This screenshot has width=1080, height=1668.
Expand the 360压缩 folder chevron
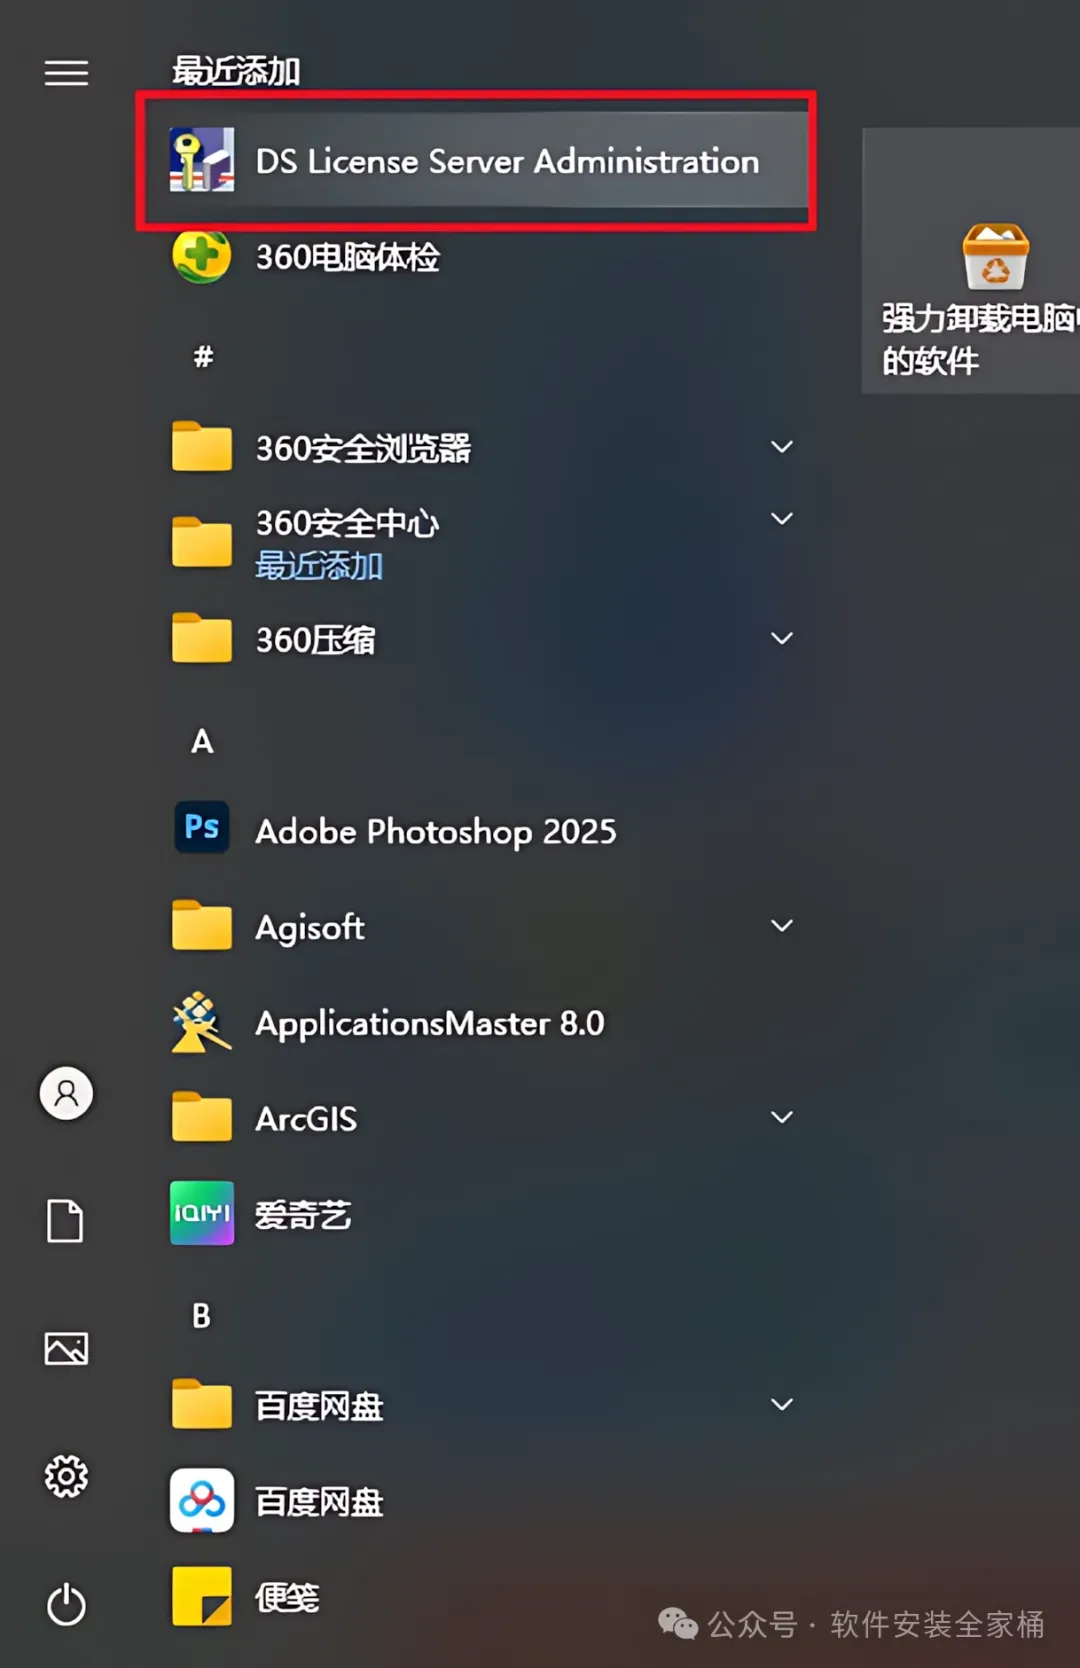point(782,638)
